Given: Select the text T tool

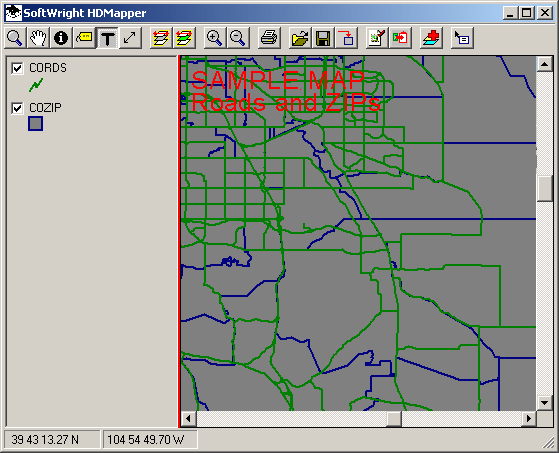Looking at the screenshot, I should tap(107, 38).
